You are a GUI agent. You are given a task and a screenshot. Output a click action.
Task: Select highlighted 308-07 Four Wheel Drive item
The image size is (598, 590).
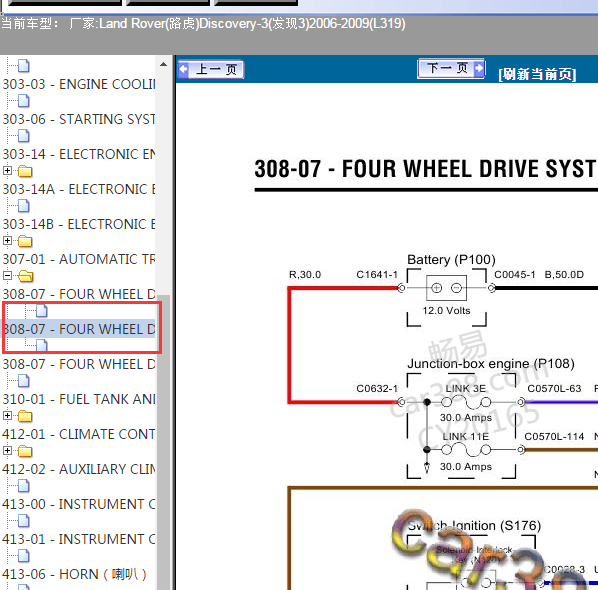coord(79,329)
